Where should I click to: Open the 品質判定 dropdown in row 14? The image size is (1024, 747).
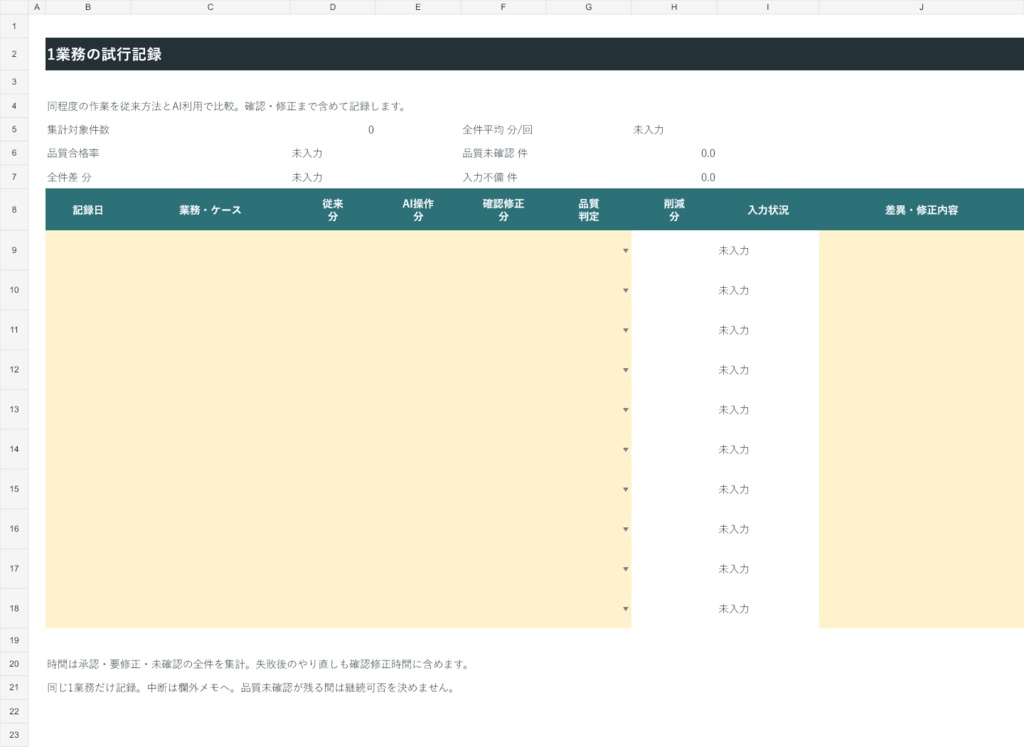[x=625, y=450]
